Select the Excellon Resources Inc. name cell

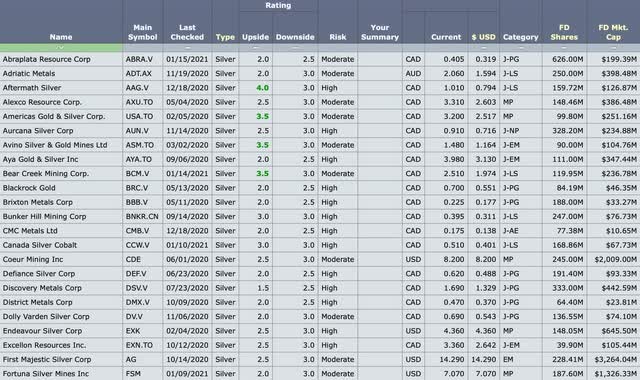tap(44, 345)
